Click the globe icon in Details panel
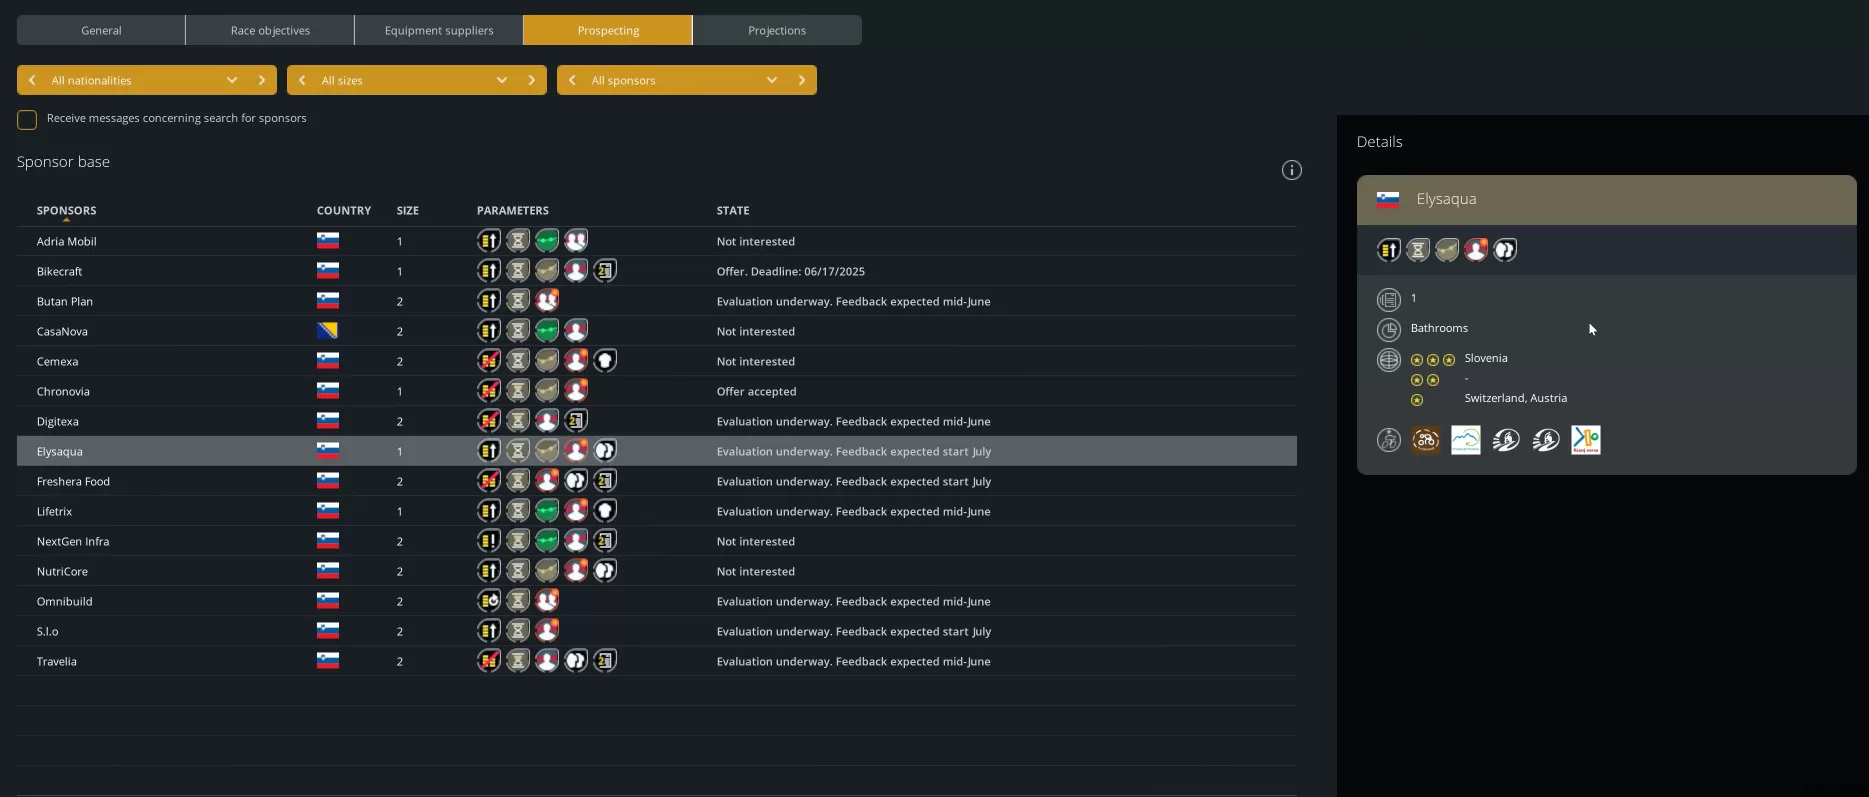The image size is (1869, 797). (1389, 360)
